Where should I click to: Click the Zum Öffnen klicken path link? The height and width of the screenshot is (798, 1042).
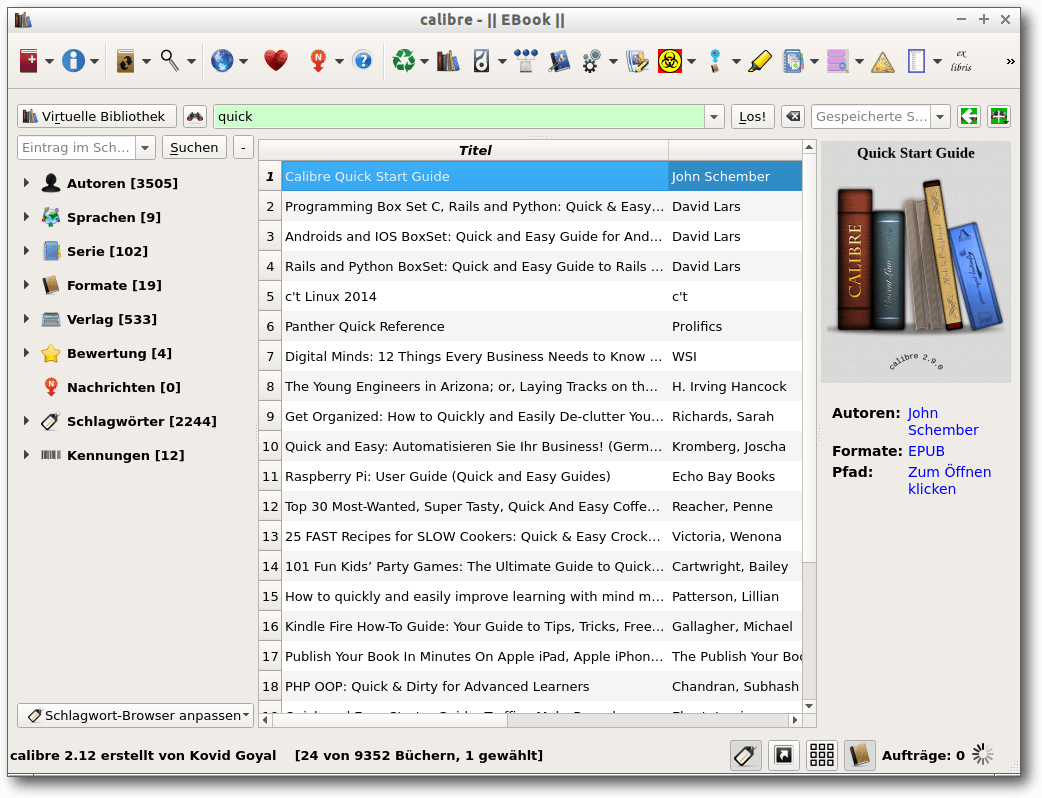coord(950,480)
